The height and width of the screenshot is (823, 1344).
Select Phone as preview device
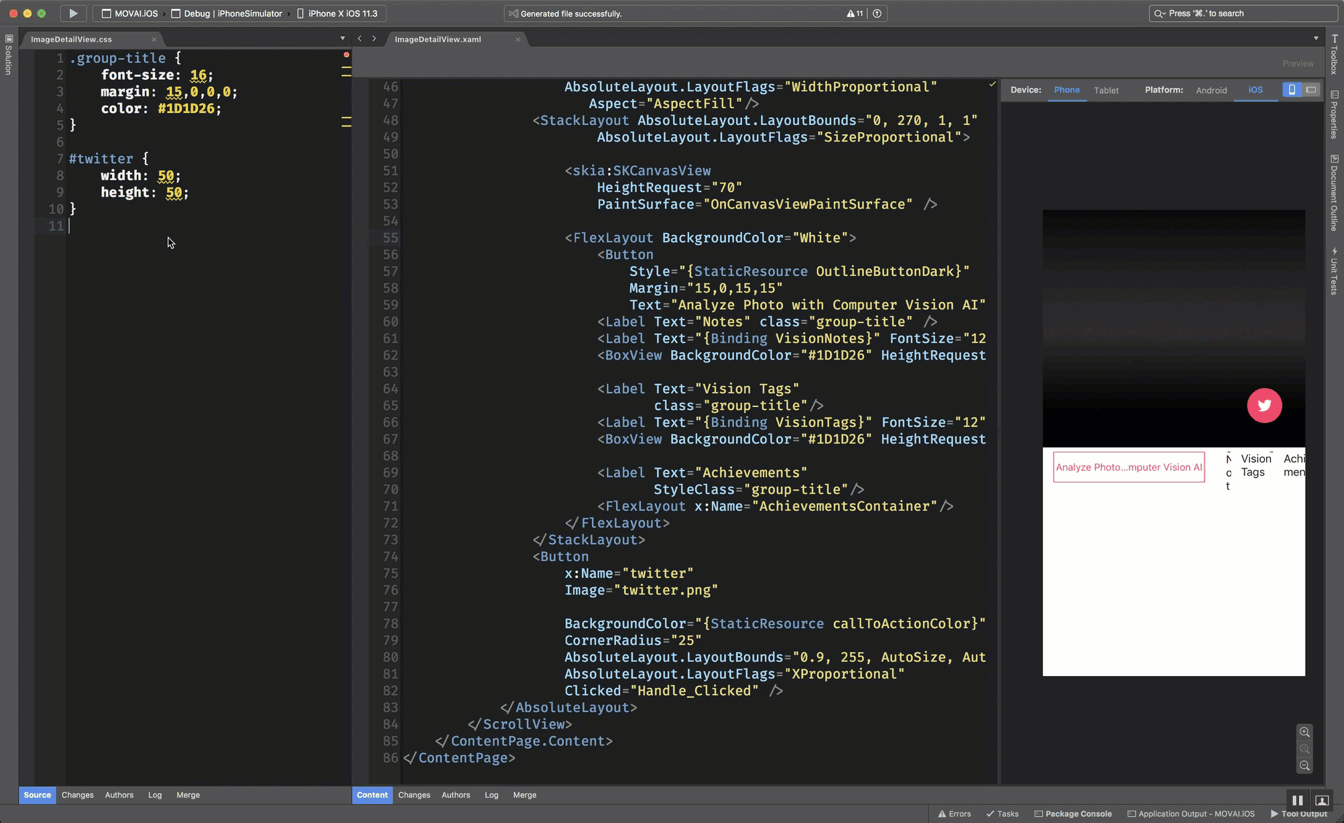click(1066, 90)
